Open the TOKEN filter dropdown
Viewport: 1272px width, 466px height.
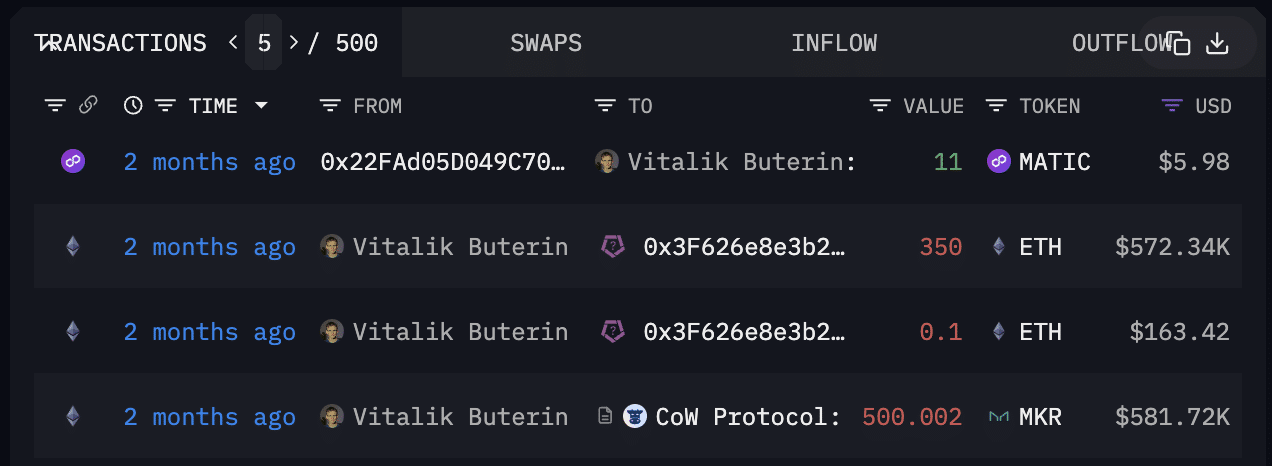(x=995, y=105)
